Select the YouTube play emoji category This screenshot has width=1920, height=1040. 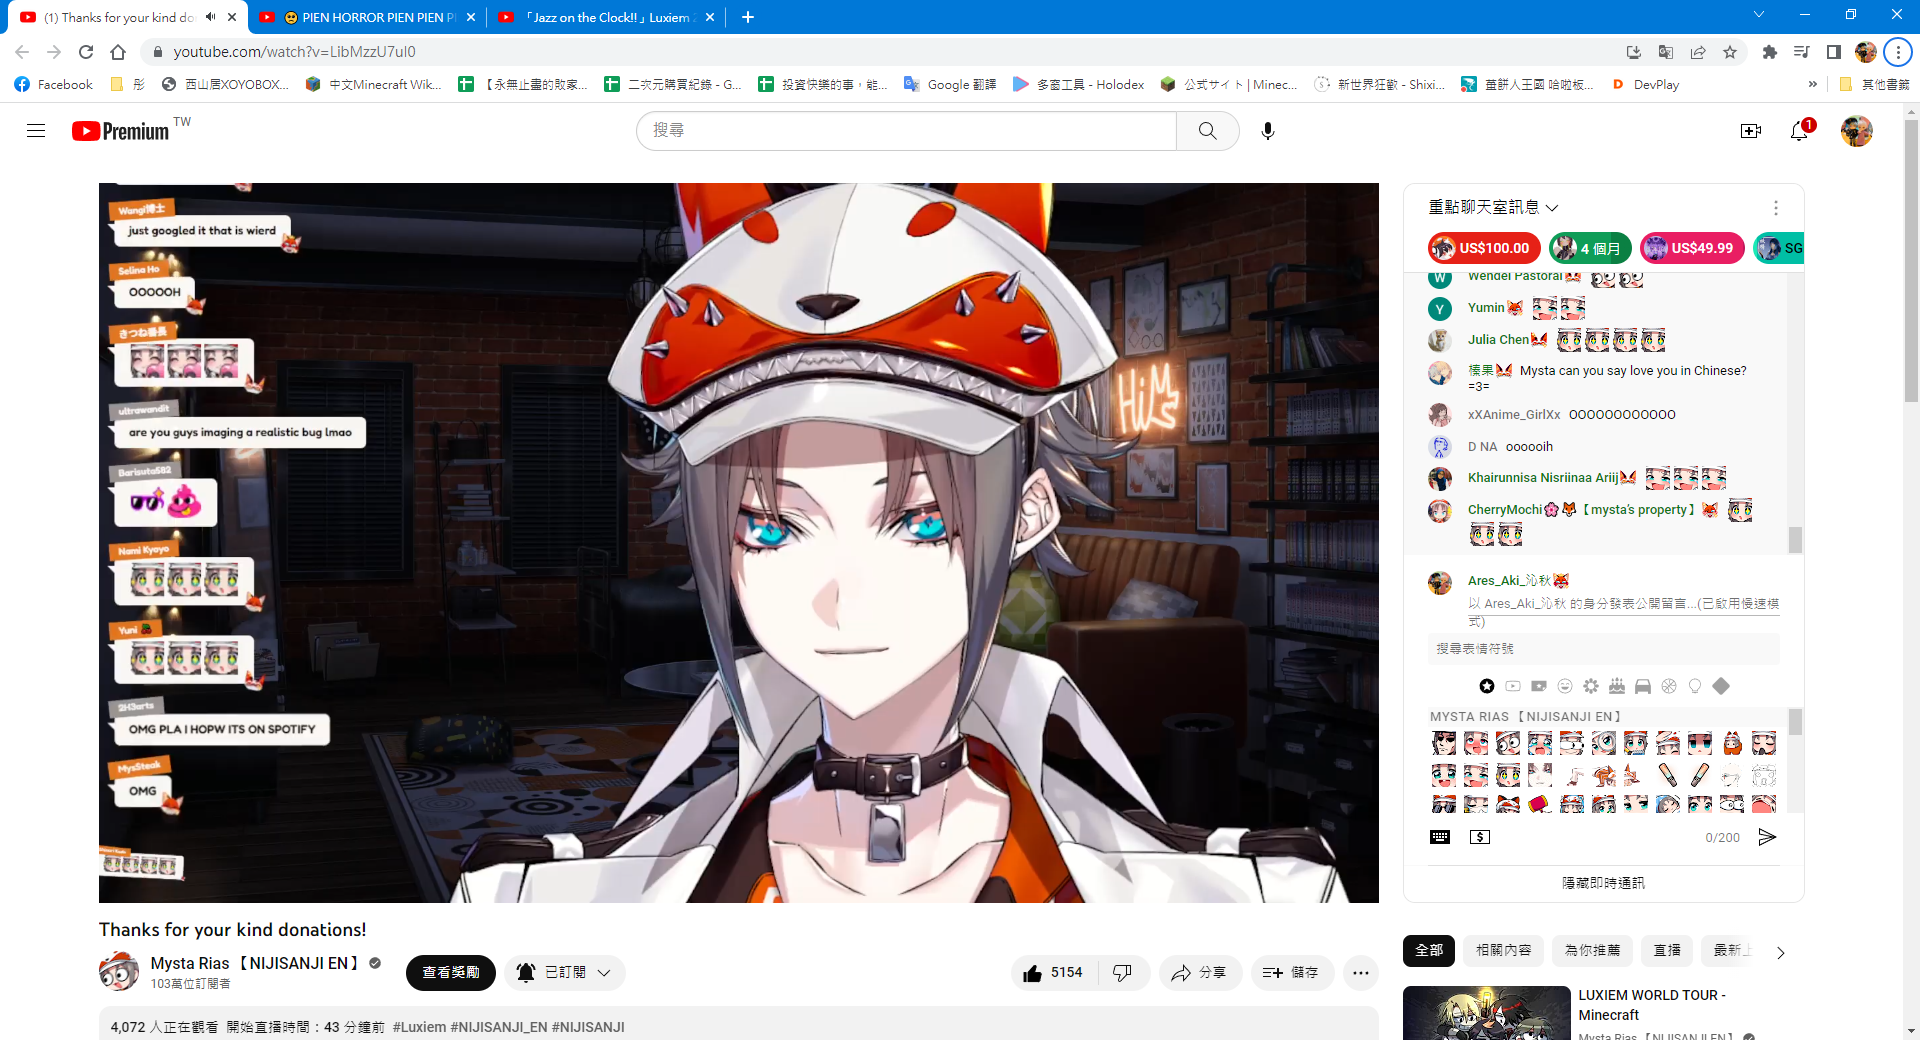tap(1513, 686)
